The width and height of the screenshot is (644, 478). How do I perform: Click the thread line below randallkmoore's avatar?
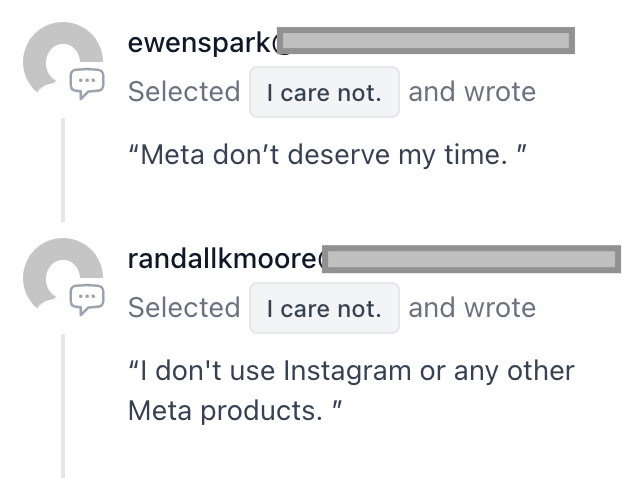tap(63, 406)
